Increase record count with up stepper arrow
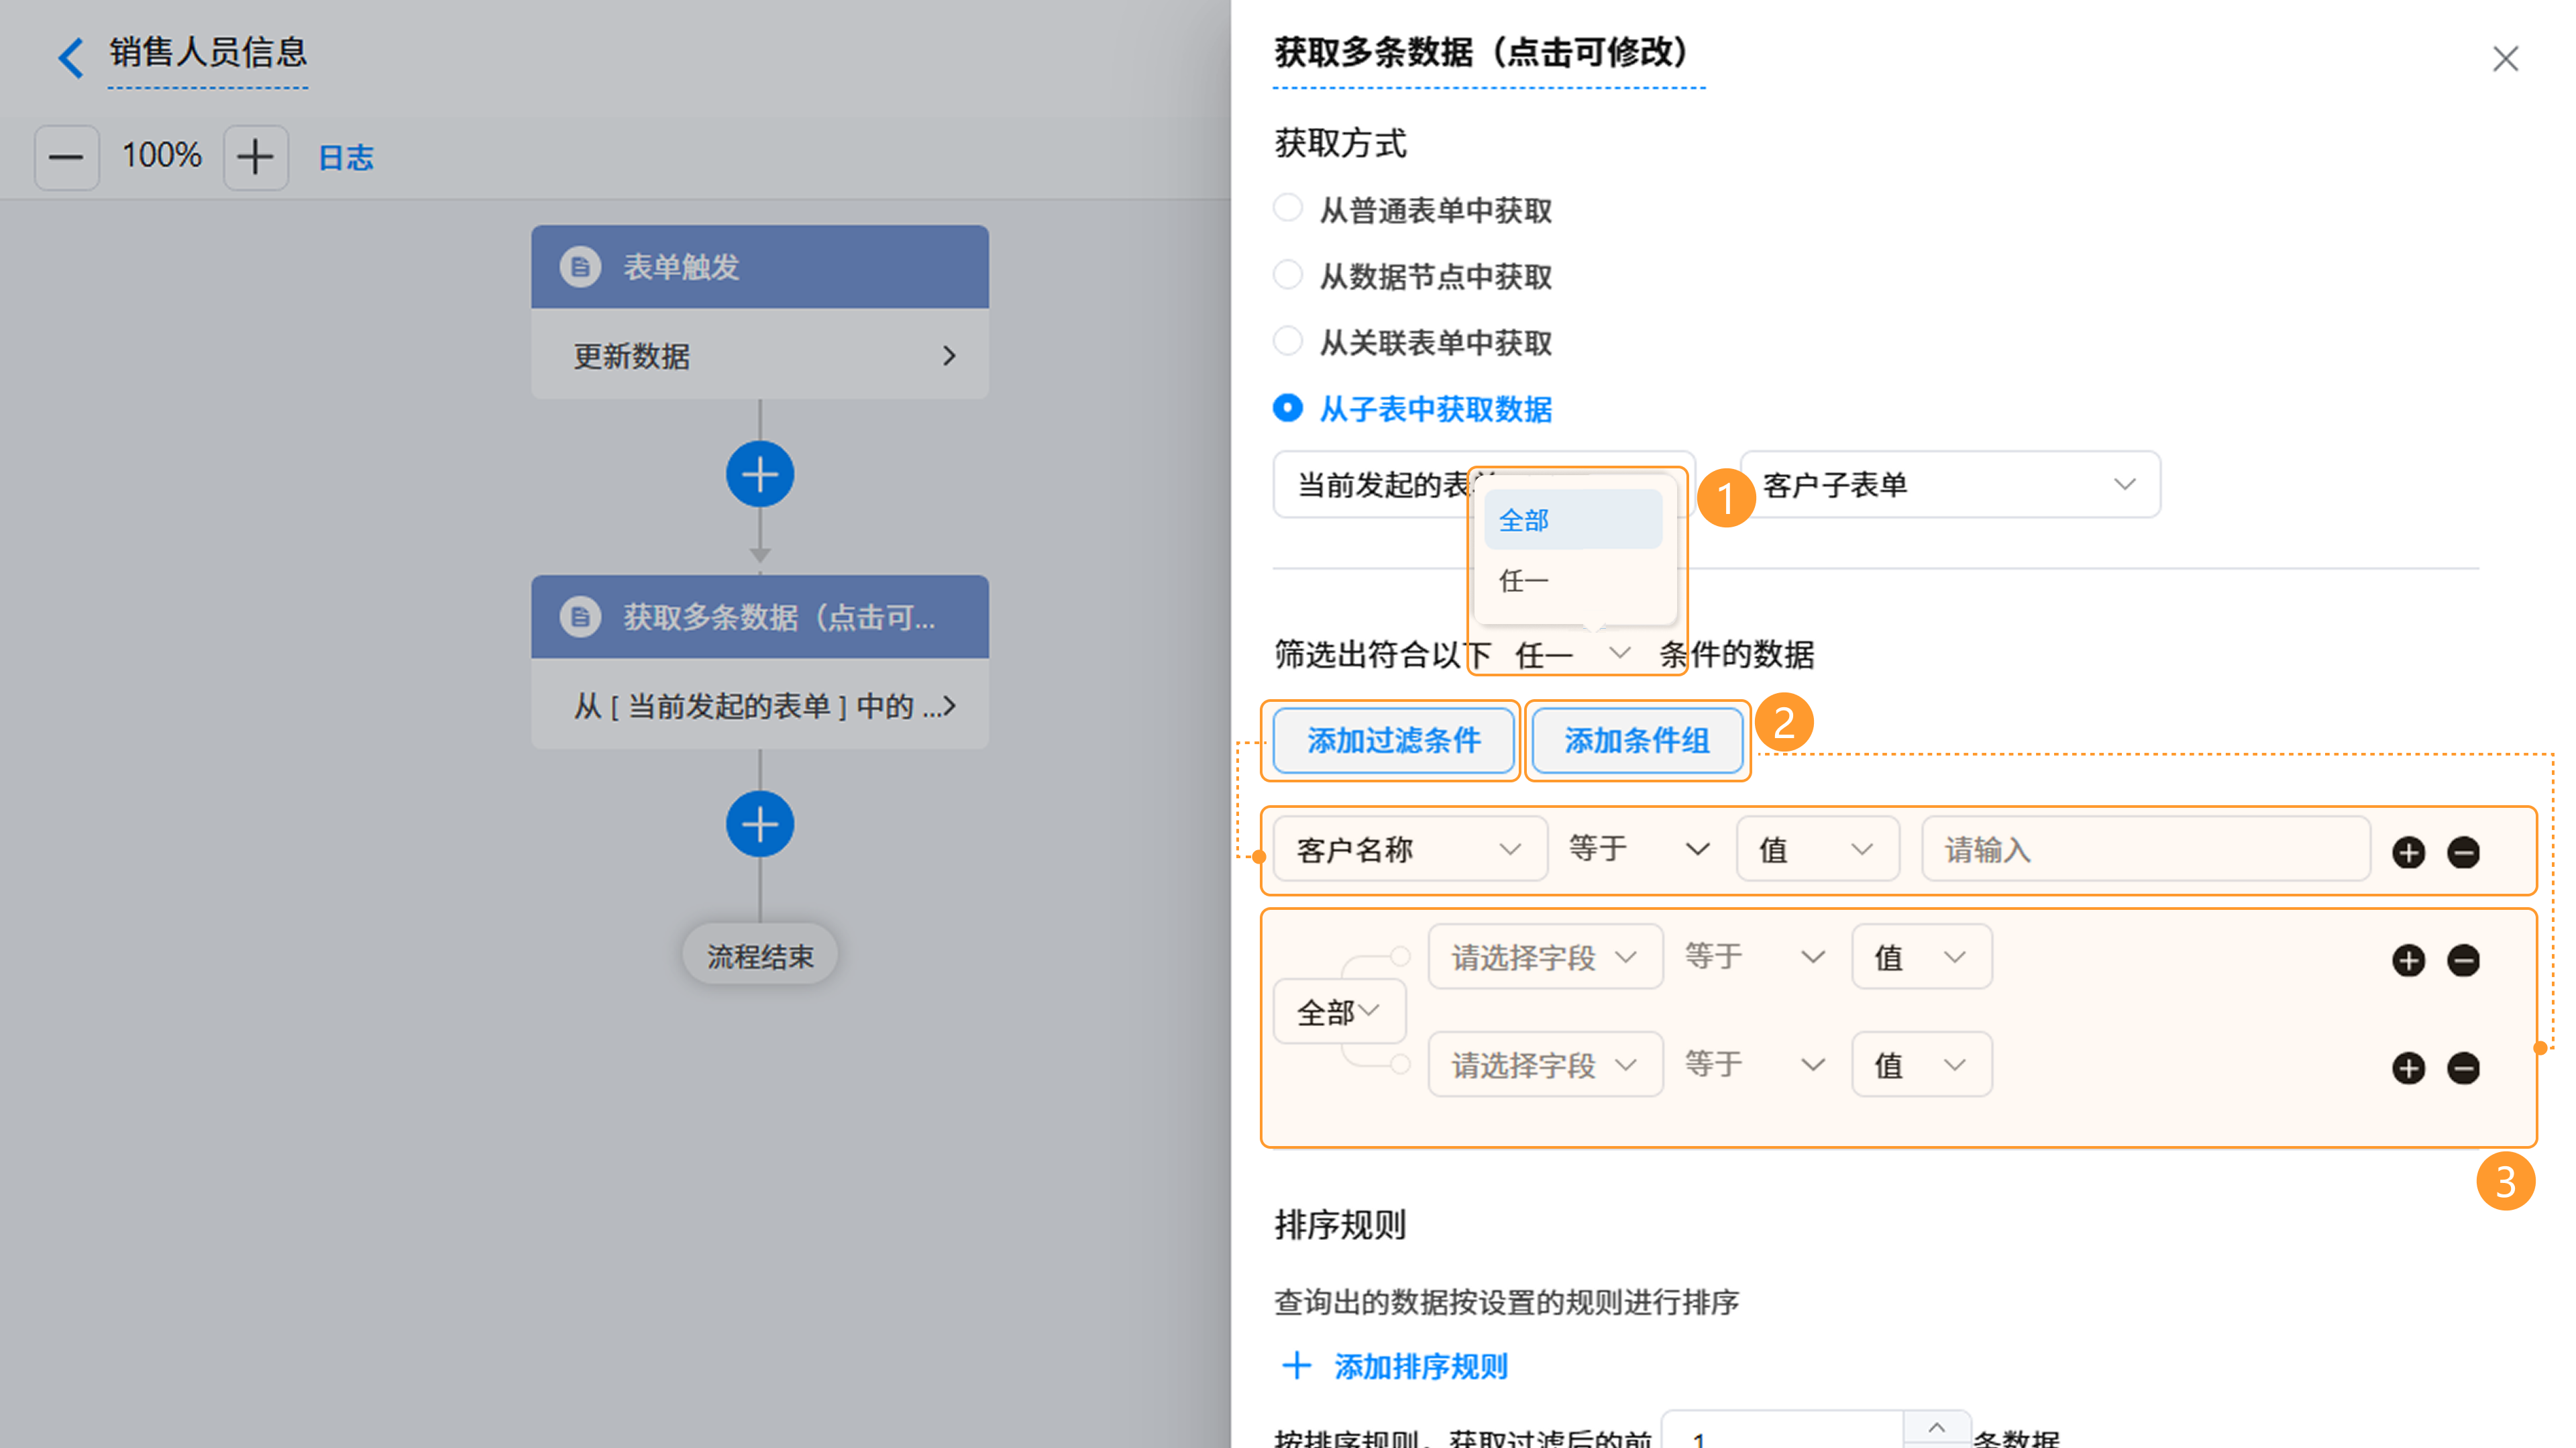The height and width of the screenshot is (1448, 2576). point(1936,1427)
